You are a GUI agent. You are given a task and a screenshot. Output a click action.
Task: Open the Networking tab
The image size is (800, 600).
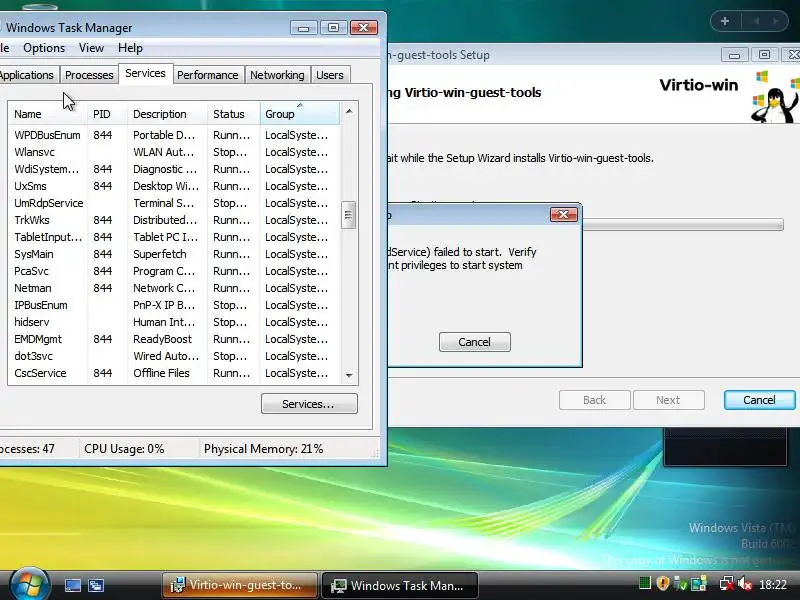(277, 75)
